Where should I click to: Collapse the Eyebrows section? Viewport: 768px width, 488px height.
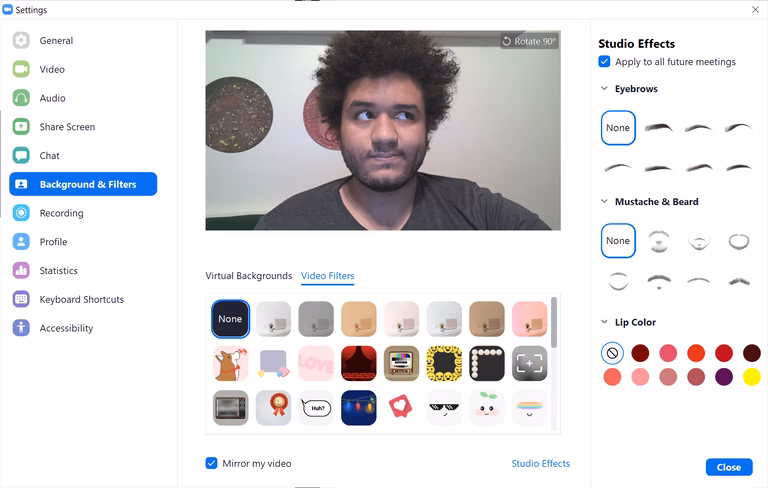pyautogui.click(x=604, y=89)
